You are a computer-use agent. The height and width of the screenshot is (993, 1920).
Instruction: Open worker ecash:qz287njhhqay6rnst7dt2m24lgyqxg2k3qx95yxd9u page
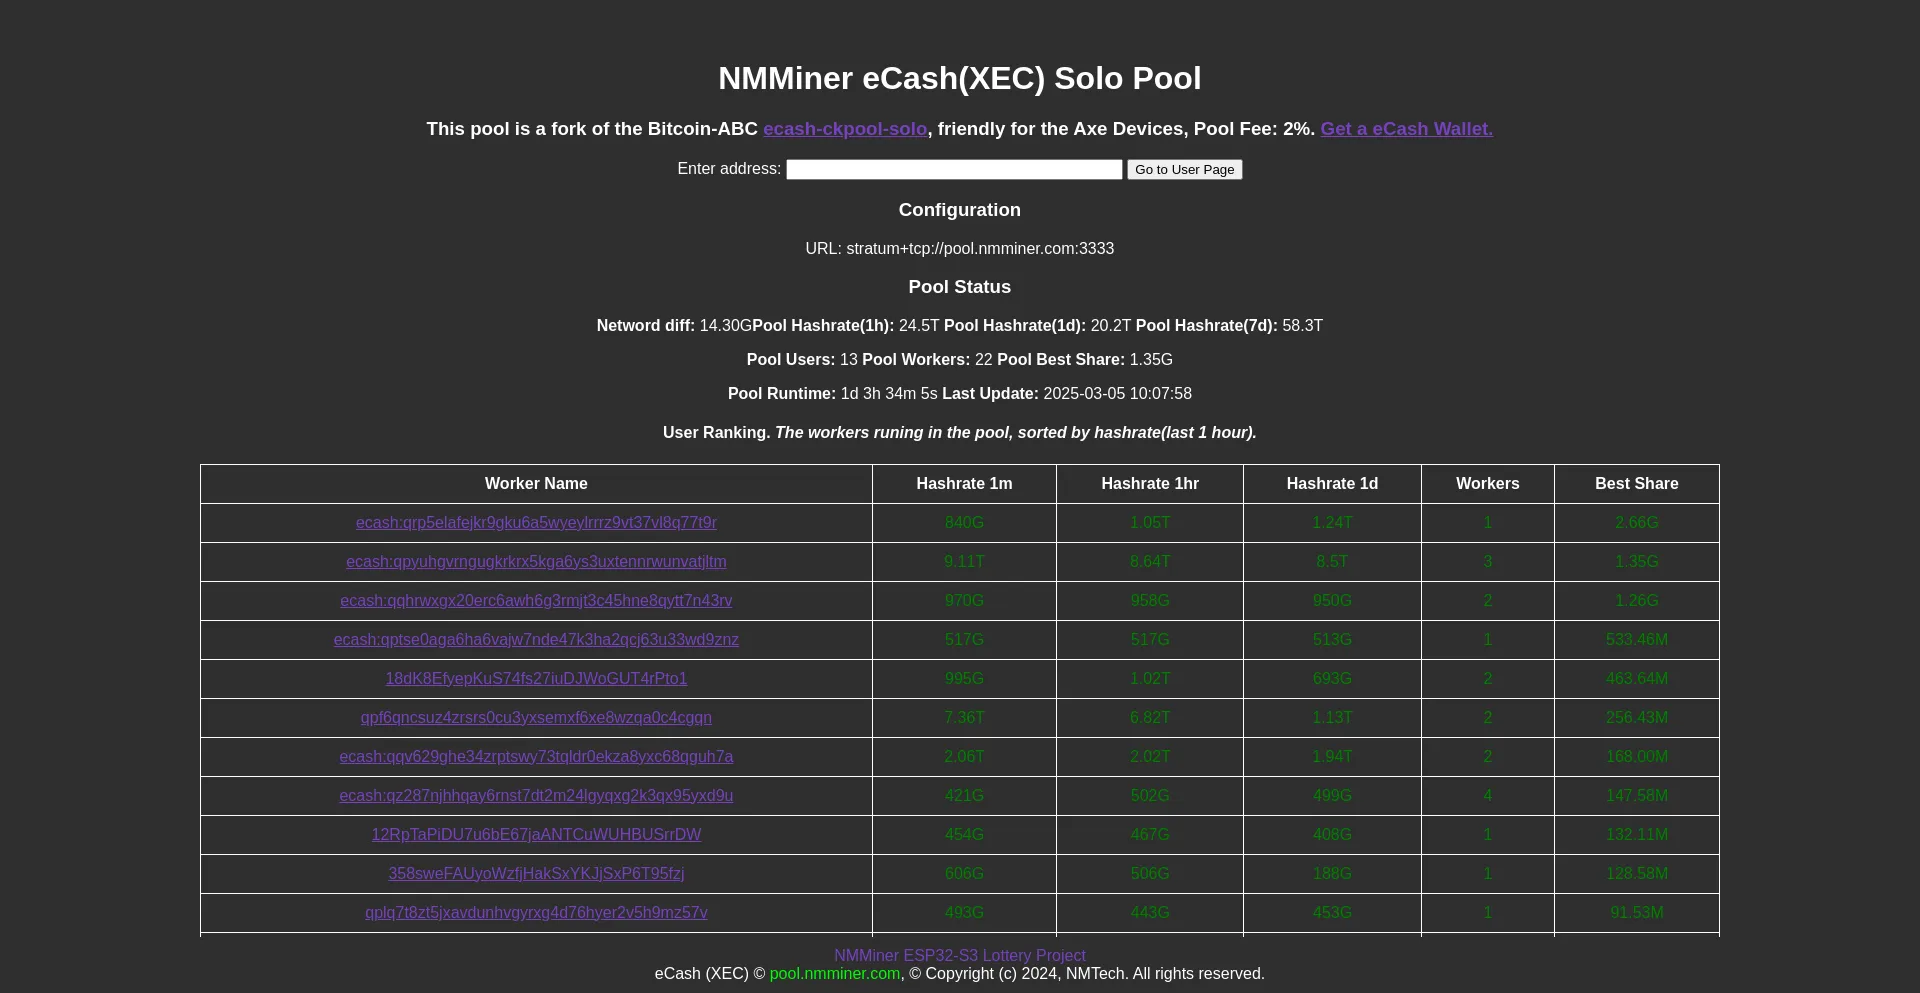pos(536,796)
